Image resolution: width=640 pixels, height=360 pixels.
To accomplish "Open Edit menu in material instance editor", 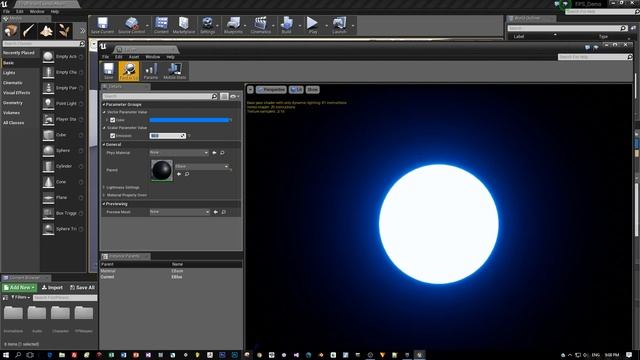I will pos(118,57).
